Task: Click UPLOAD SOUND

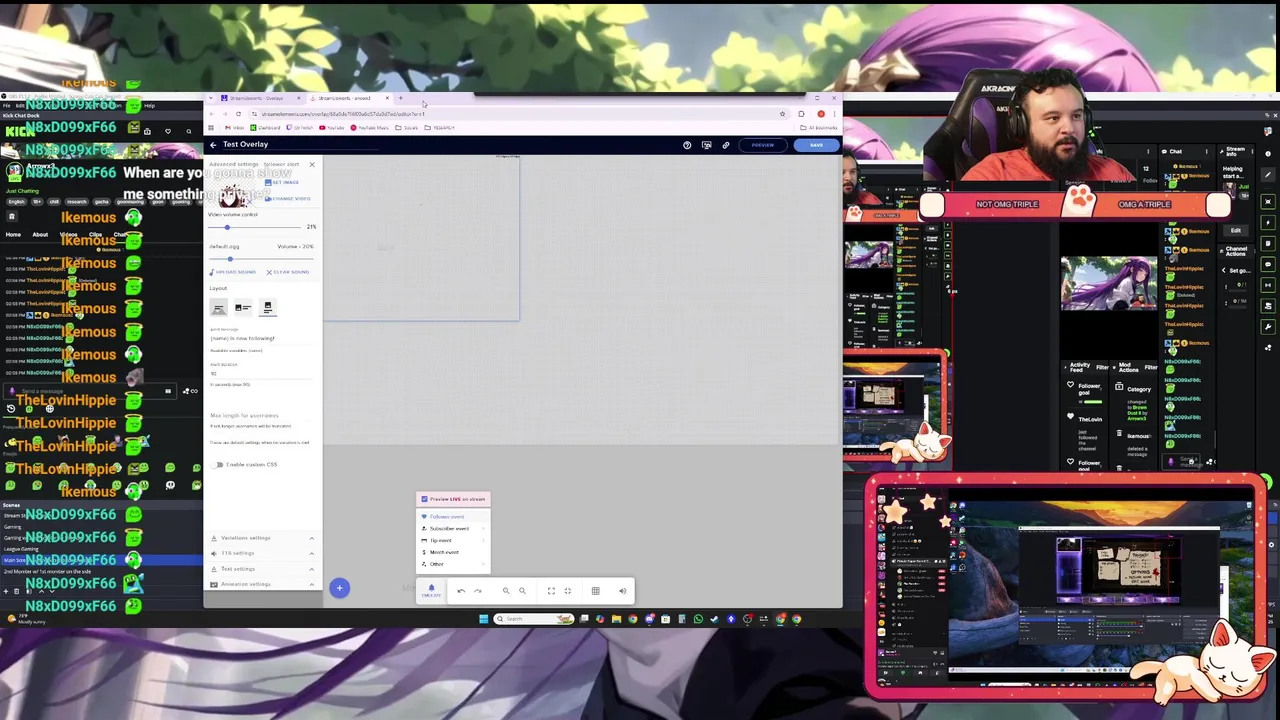Action: [x=233, y=272]
